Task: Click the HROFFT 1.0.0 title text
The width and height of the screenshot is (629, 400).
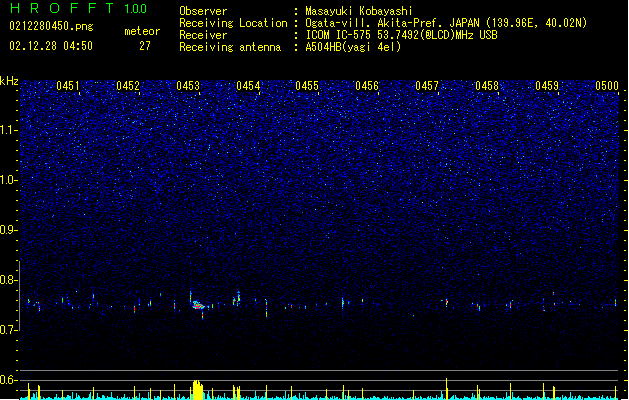Action: pos(79,8)
